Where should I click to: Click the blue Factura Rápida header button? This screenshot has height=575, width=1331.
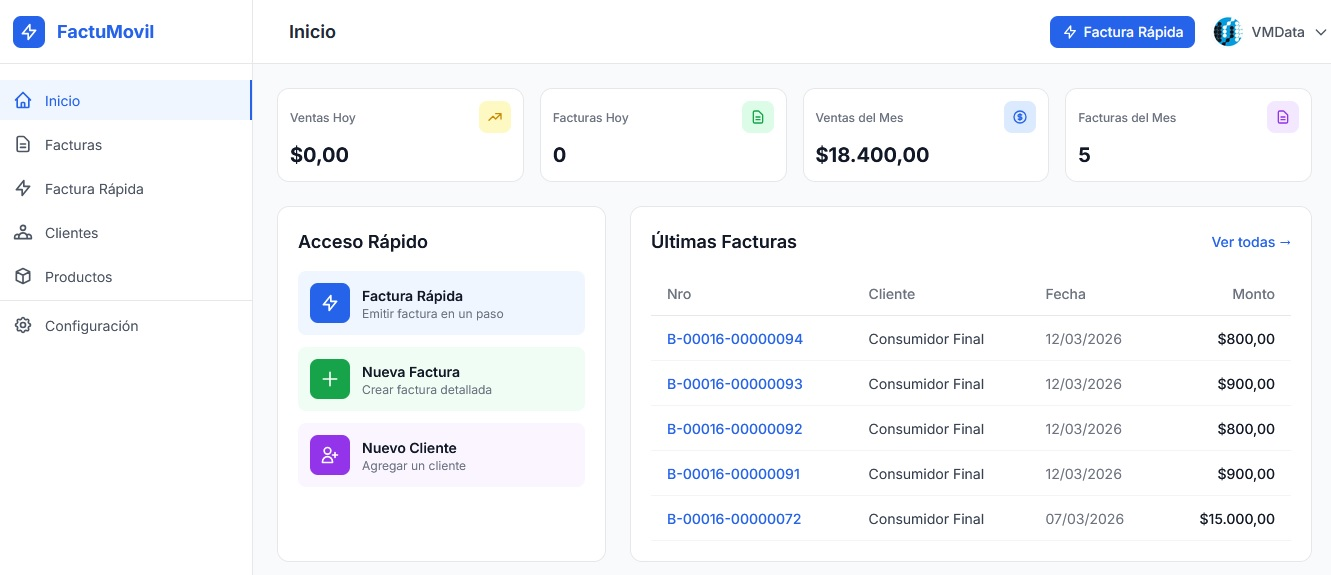click(x=1122, y=32)
